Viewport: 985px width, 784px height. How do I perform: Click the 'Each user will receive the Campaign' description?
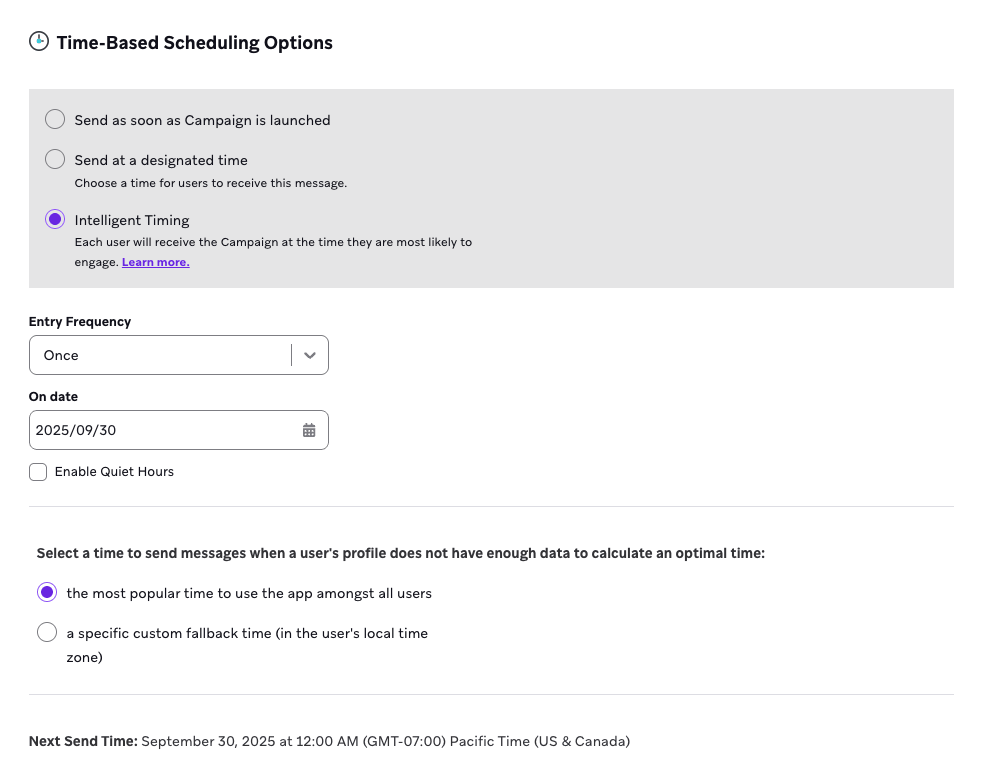coord(272,243)
